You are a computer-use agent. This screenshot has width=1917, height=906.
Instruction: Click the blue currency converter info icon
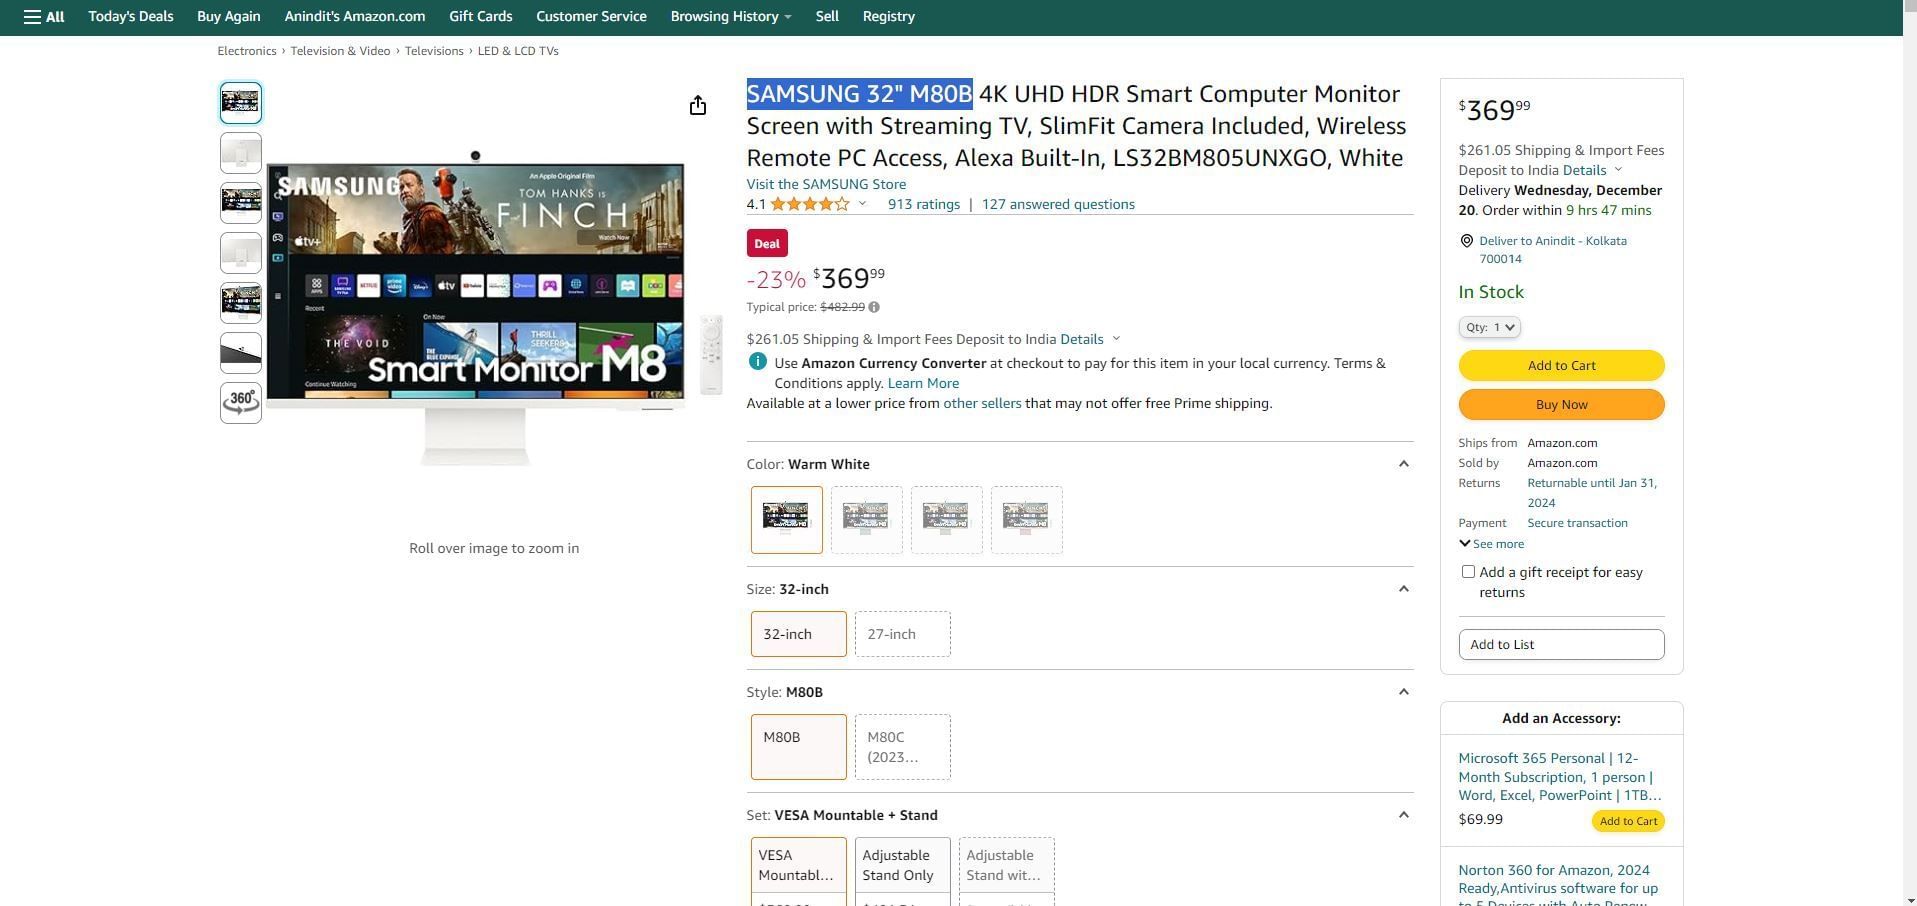(757, 363)
